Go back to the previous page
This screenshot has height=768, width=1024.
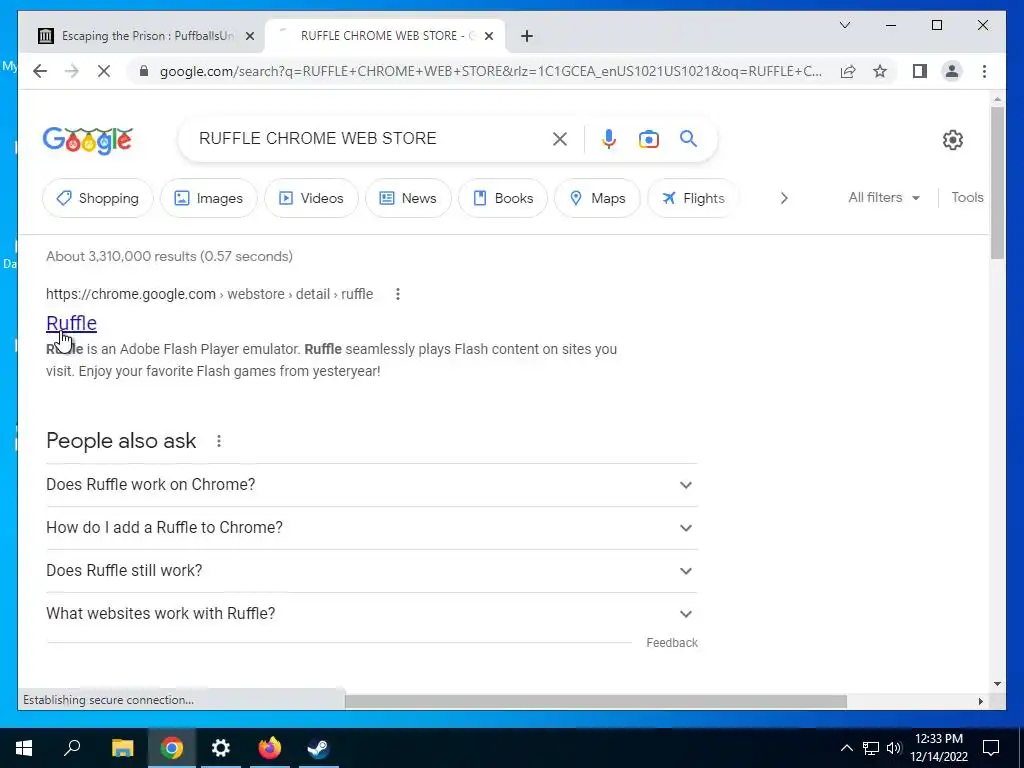40,71
